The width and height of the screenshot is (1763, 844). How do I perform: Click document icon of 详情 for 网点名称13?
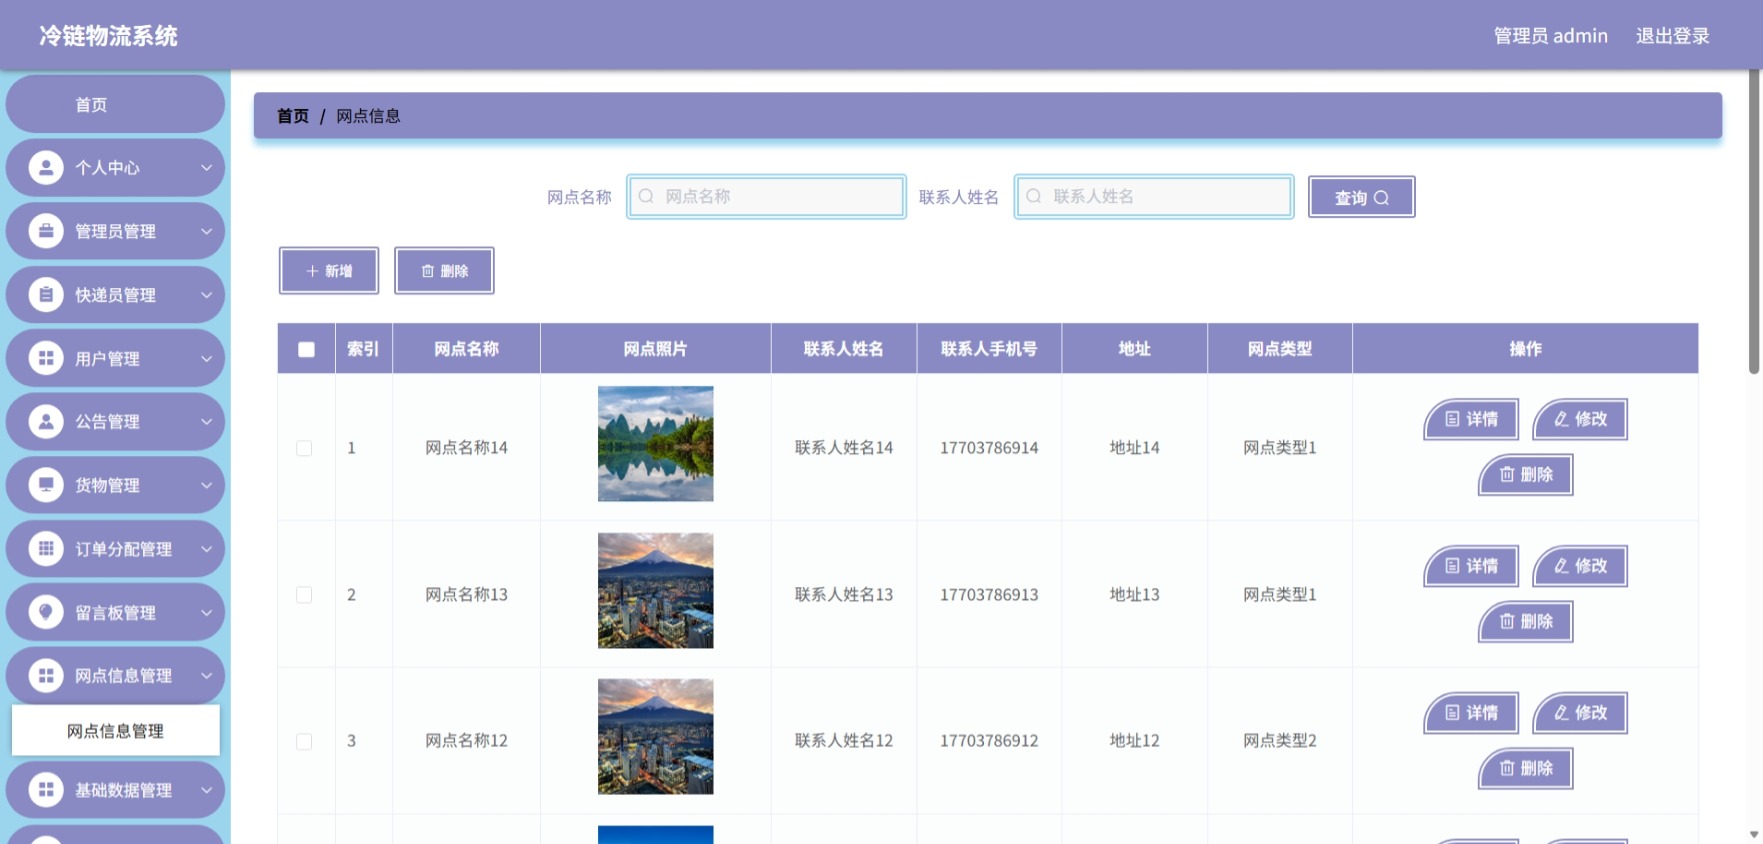click(1452, 566)
